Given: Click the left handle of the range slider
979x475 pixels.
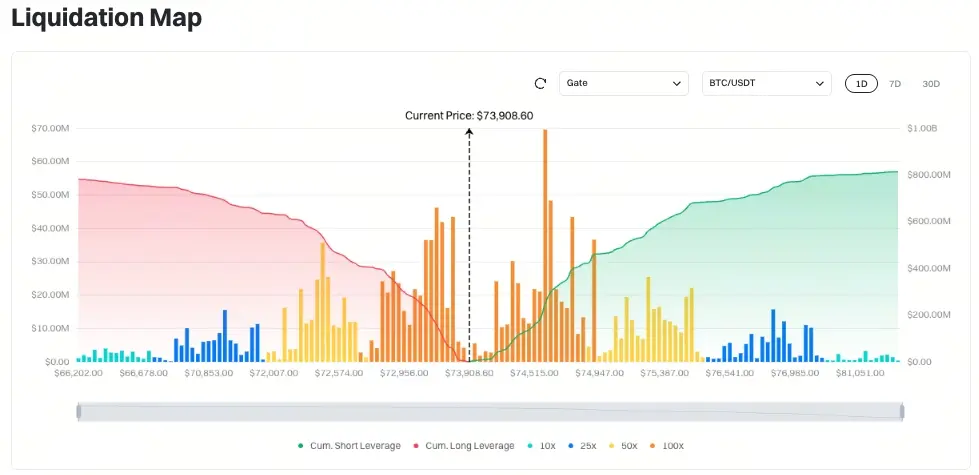Looking at the screenshot, I should (79, 411).
